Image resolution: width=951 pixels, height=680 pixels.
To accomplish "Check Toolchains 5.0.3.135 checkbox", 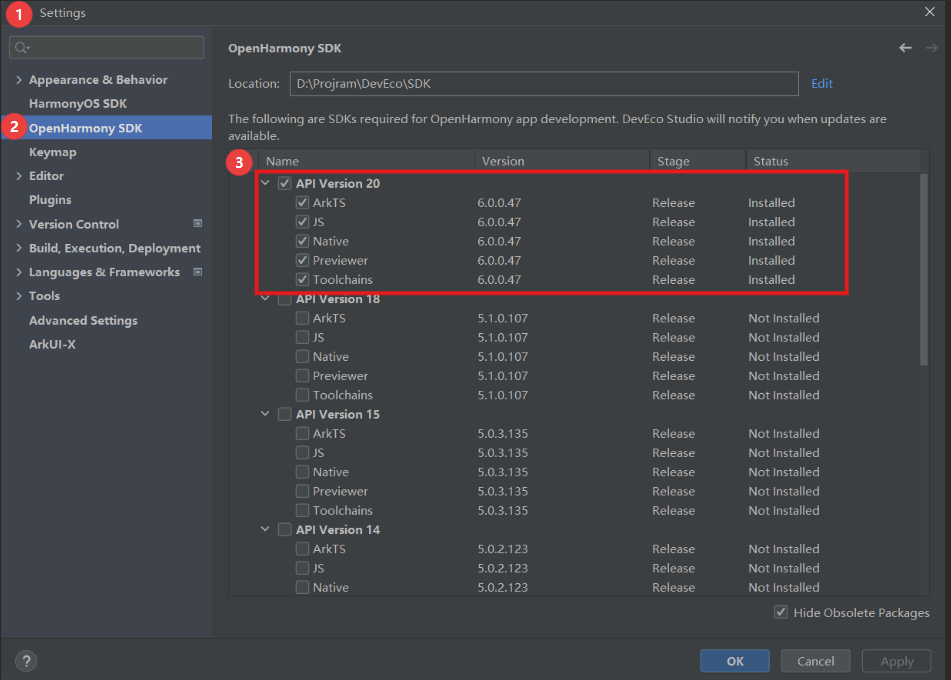I will click(x=302, y=511).
